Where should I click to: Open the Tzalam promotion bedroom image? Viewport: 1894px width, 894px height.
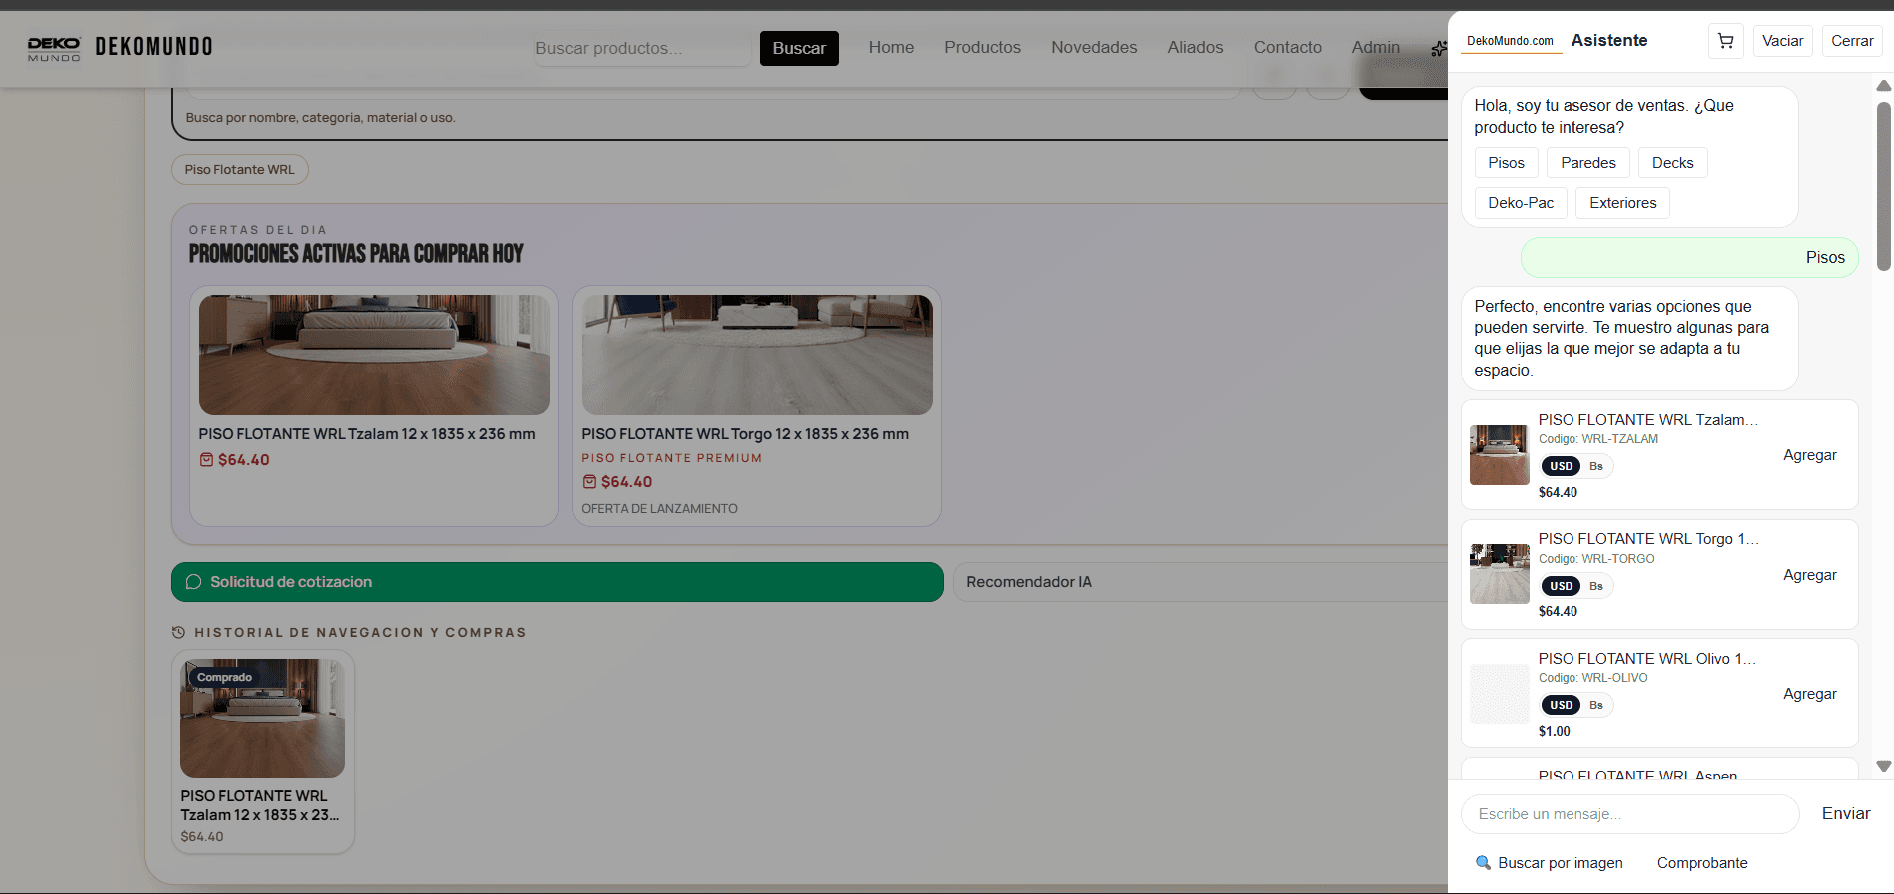(x=374, y=355)
